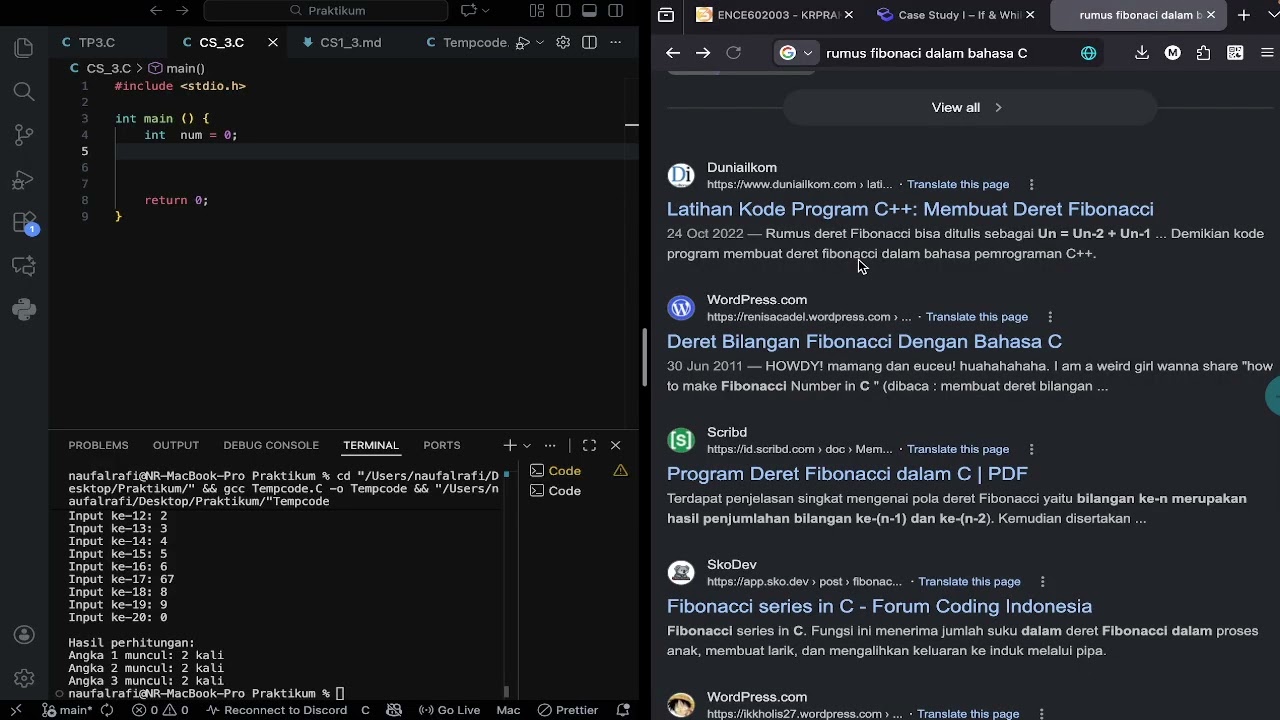
Task: Click Reconnect to Discord in status bar
Action: coord(277,710)
